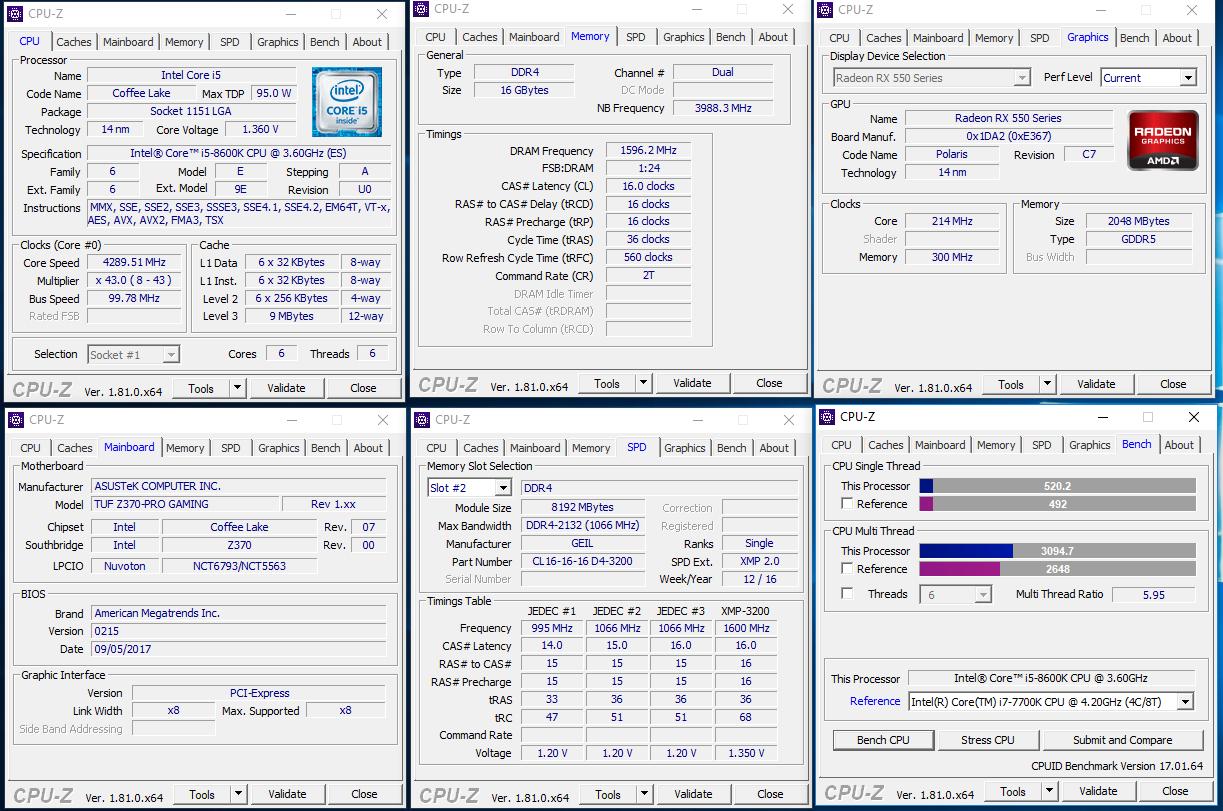The width and height of the screenshot is (1223, 811).
Task: Switch to Bench tab in the Graphics window
Action: (1135, 38)
